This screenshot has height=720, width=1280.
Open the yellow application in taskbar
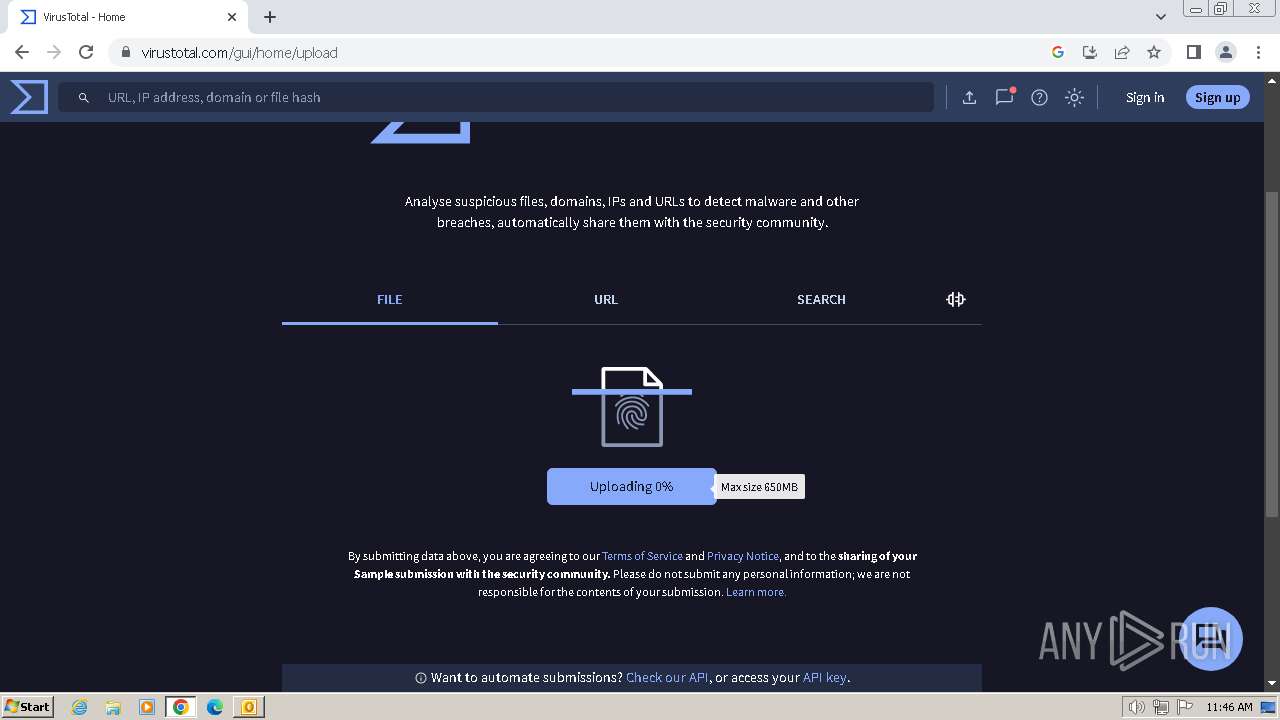248,707
